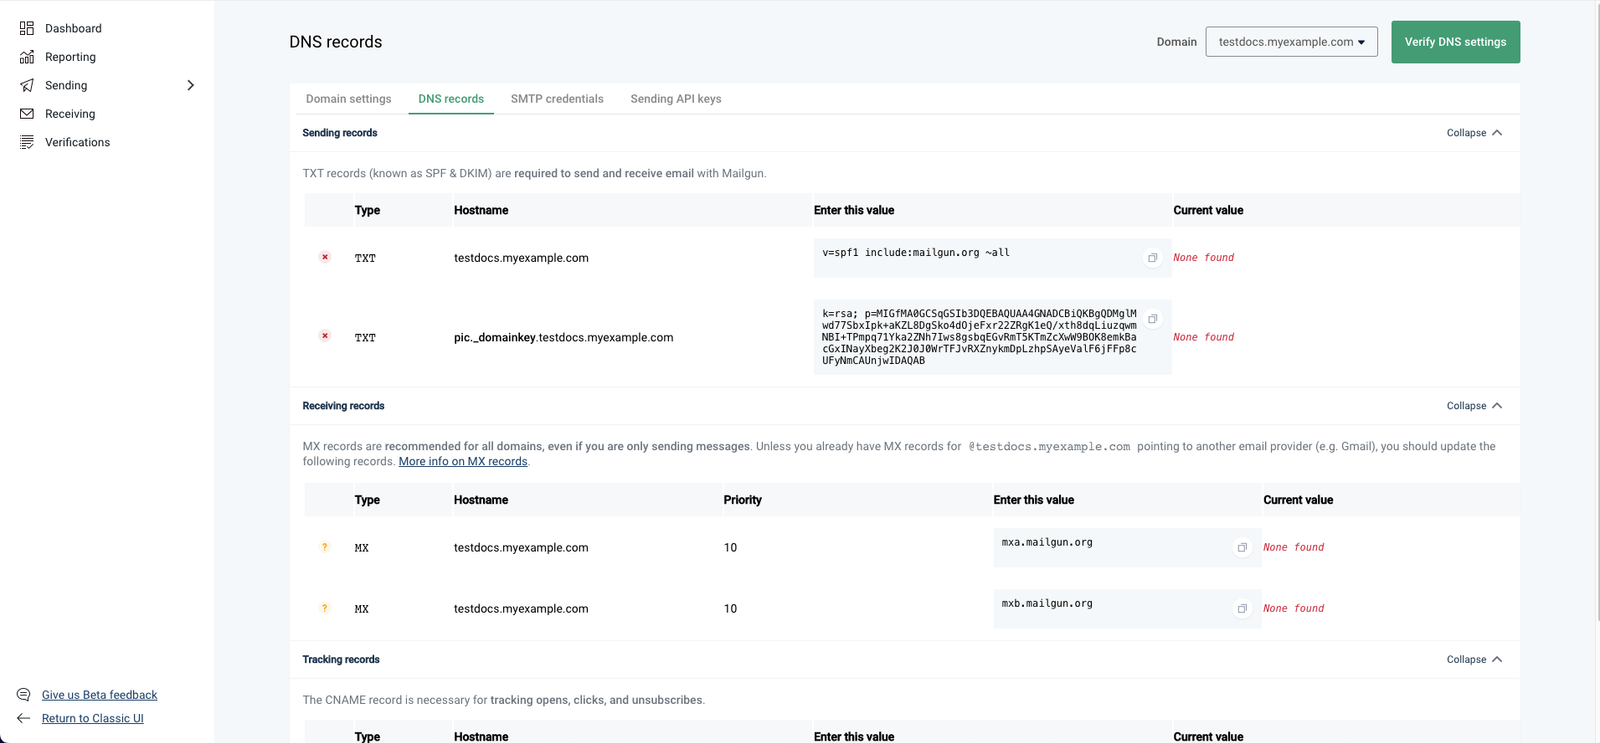Click the Dashboard sidebar icon
Screen dimensions: 1600x743
[27, 28]
